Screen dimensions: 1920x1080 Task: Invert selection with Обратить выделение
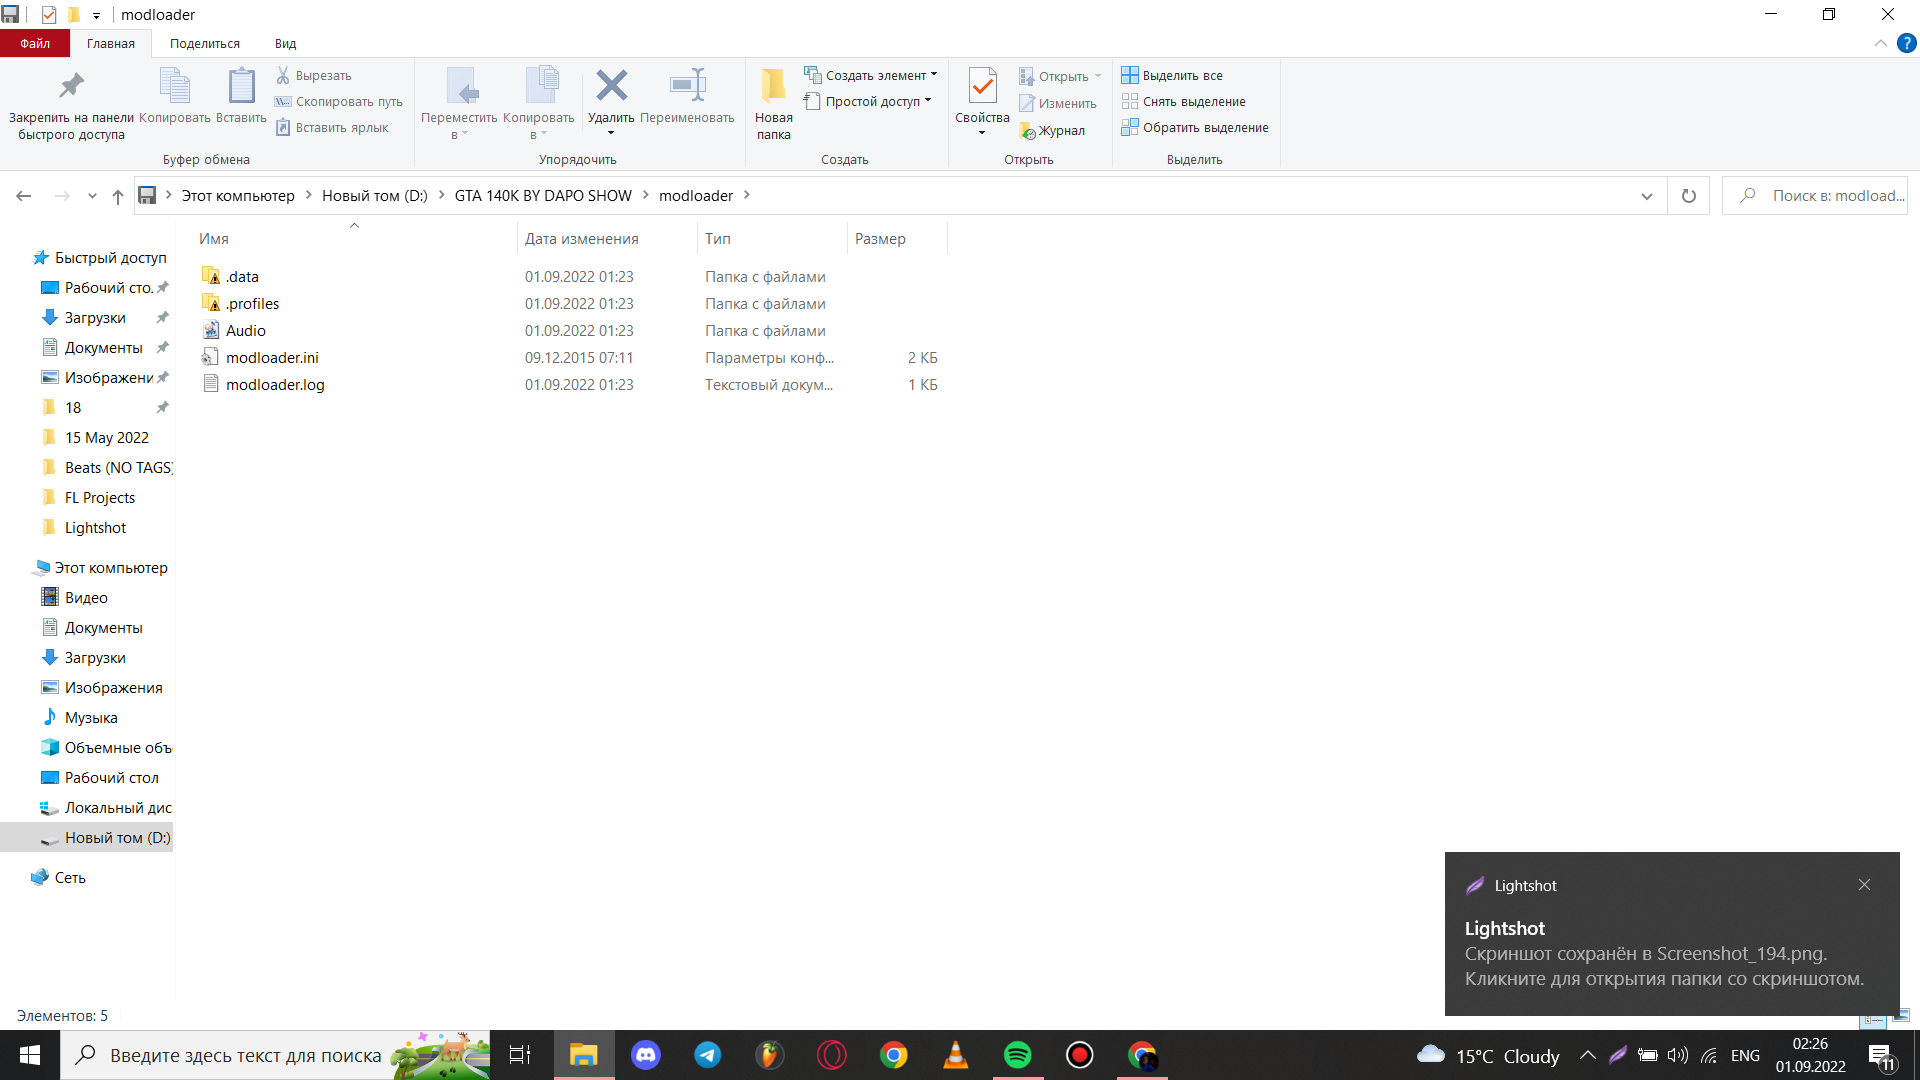[1195, 127]
